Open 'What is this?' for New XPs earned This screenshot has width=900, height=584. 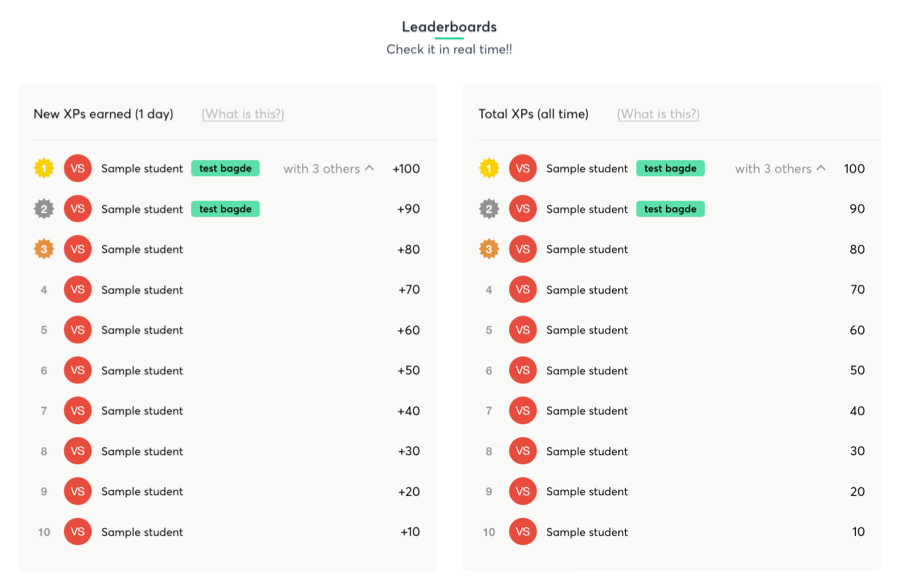(x=243, y=114)
